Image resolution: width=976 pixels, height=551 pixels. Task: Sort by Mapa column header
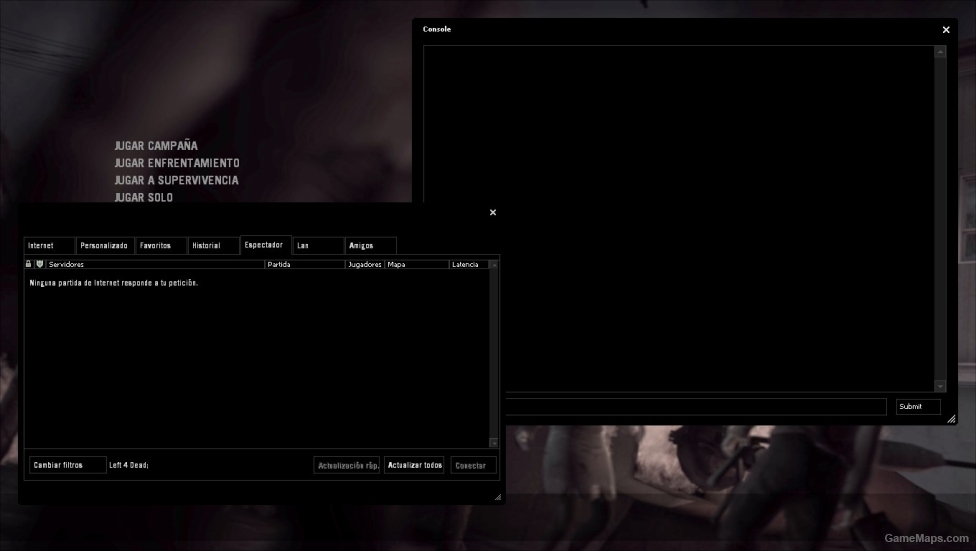click(x=417, y=265)
